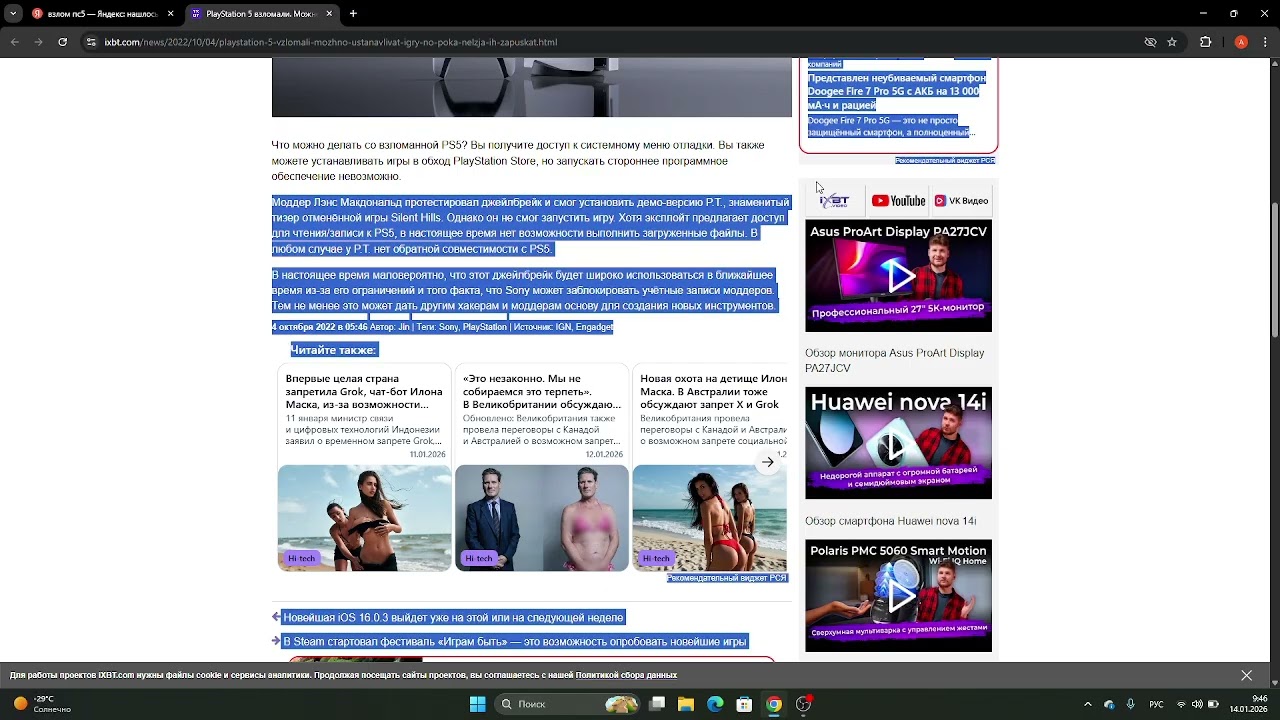Open the 'Обзор смартфона Huawei nova 14i' caption

[891, 521]
